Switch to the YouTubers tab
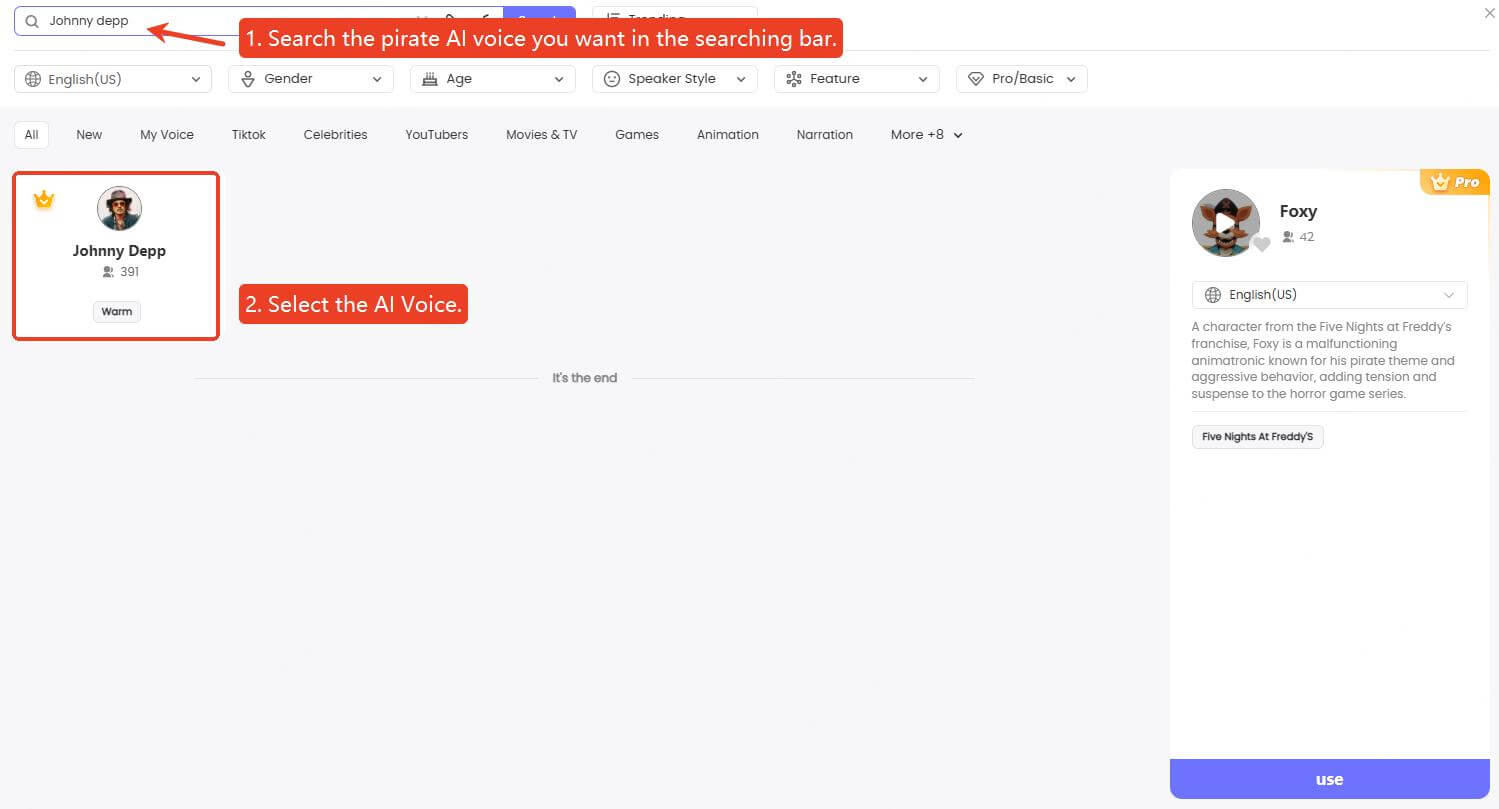 tap(437, 135)
